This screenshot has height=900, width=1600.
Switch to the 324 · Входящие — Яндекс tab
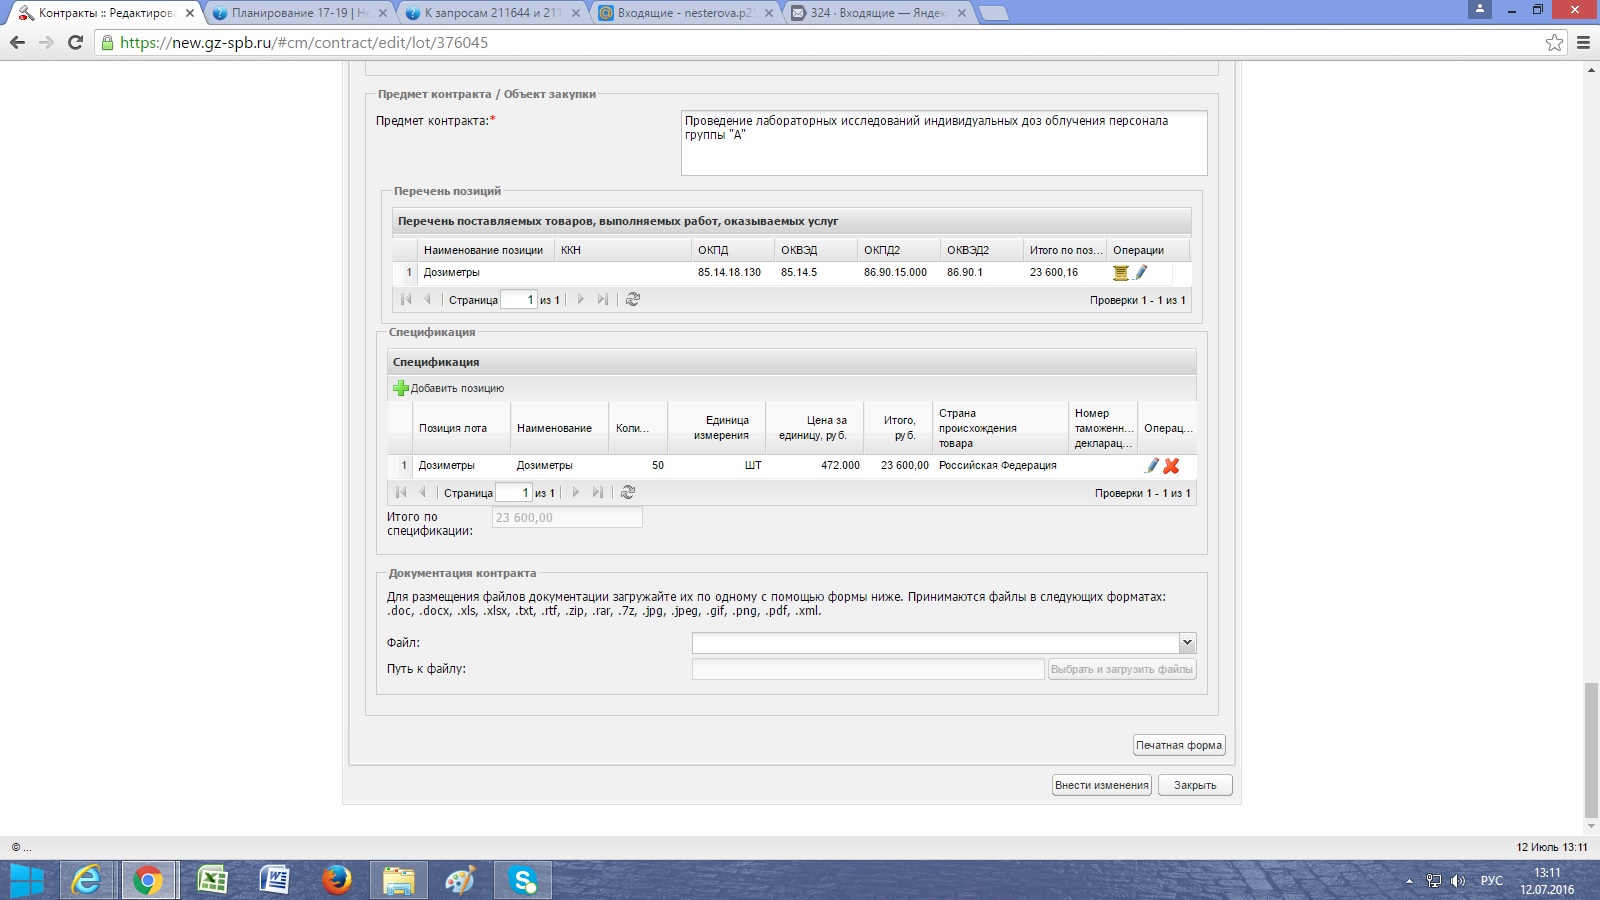click(879, 13)
